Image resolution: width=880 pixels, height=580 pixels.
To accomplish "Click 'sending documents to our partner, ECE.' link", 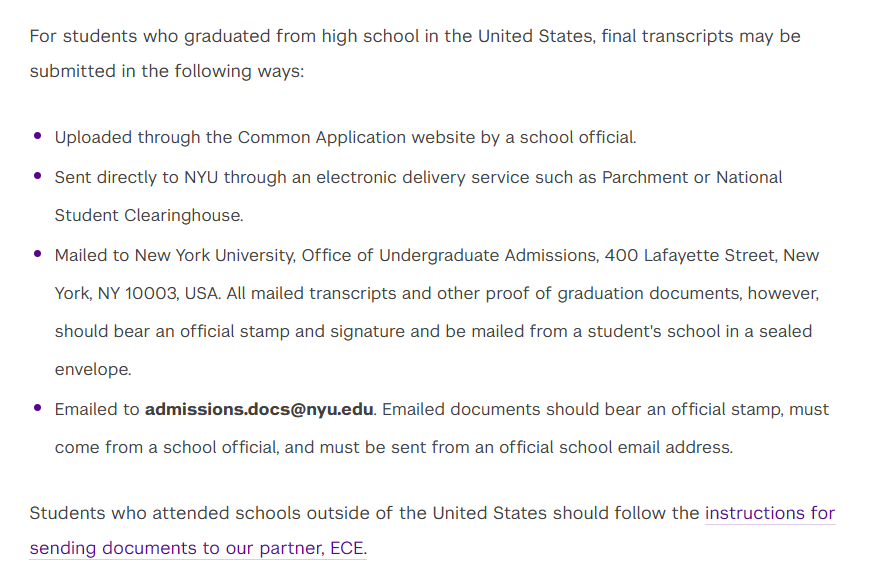I will [x=198, y=548].
